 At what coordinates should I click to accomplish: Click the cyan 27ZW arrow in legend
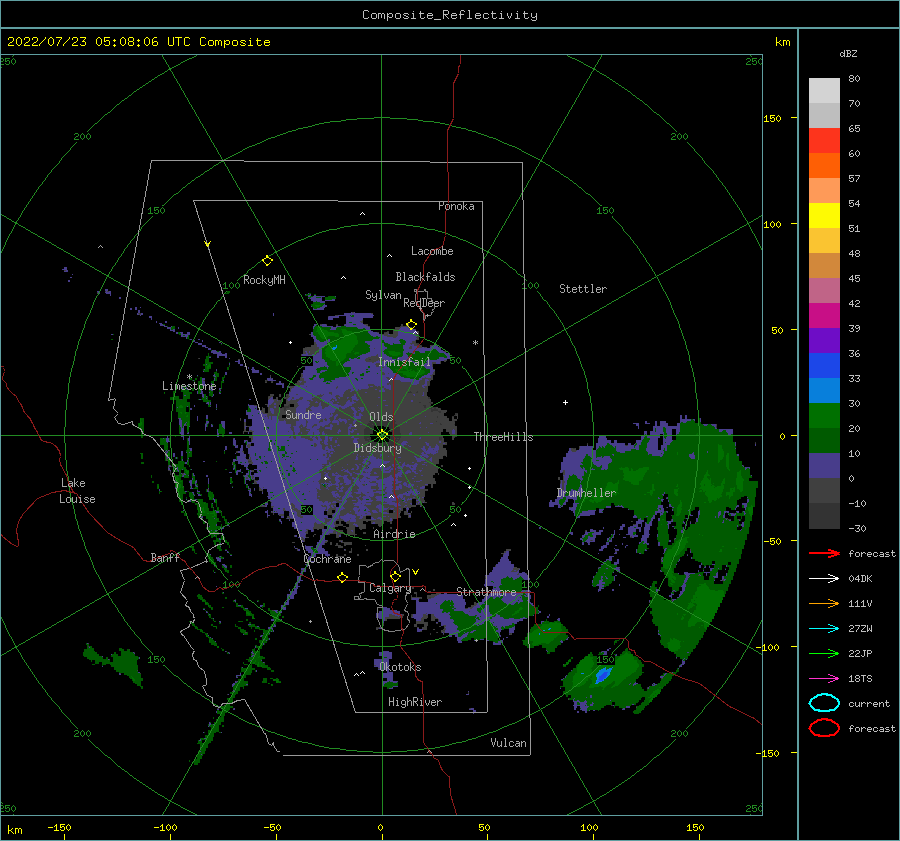[x=824, y=628]
